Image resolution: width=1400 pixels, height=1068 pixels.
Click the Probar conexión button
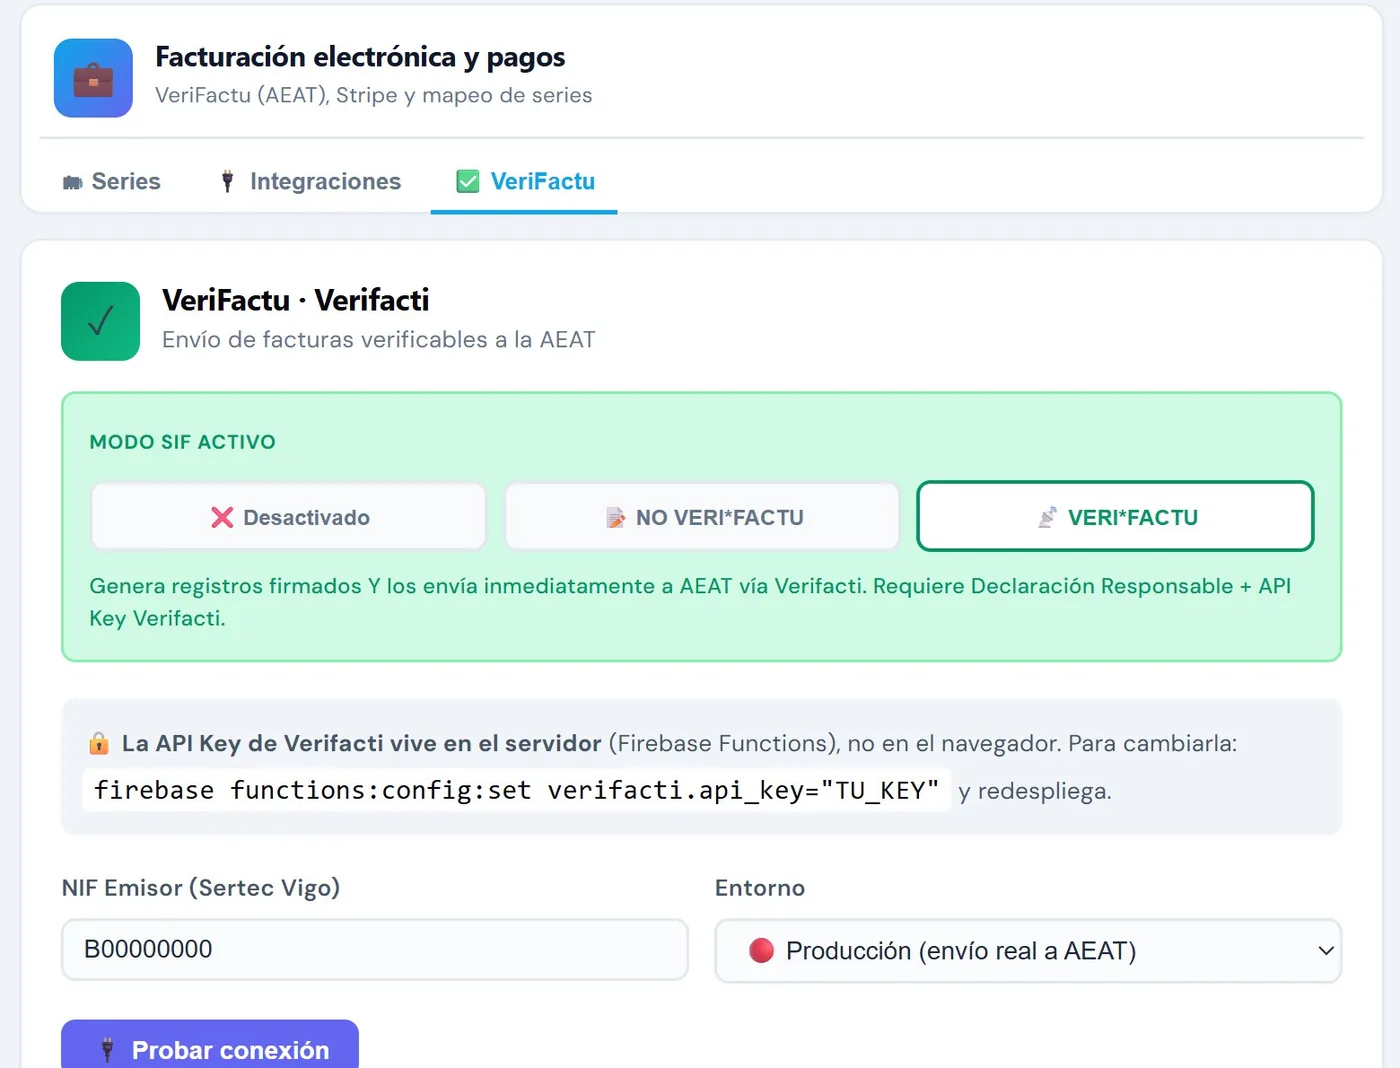[210, 1044]
